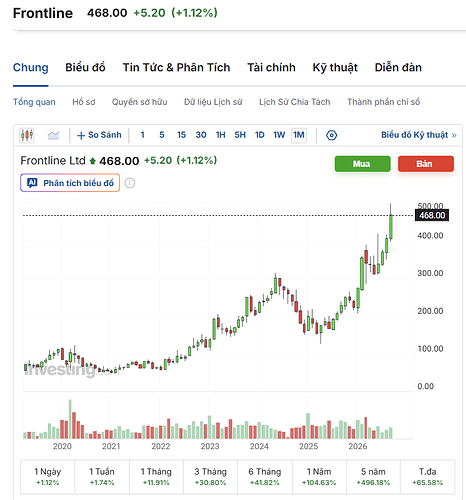Click the 2026 label on time axis
Screen dimensions: 466x500
tap(358, 446)
